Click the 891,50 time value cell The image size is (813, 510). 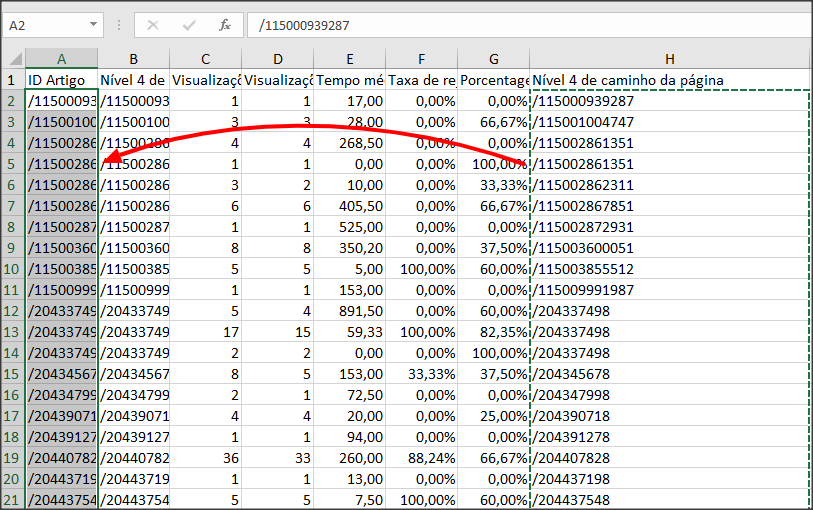349,311
